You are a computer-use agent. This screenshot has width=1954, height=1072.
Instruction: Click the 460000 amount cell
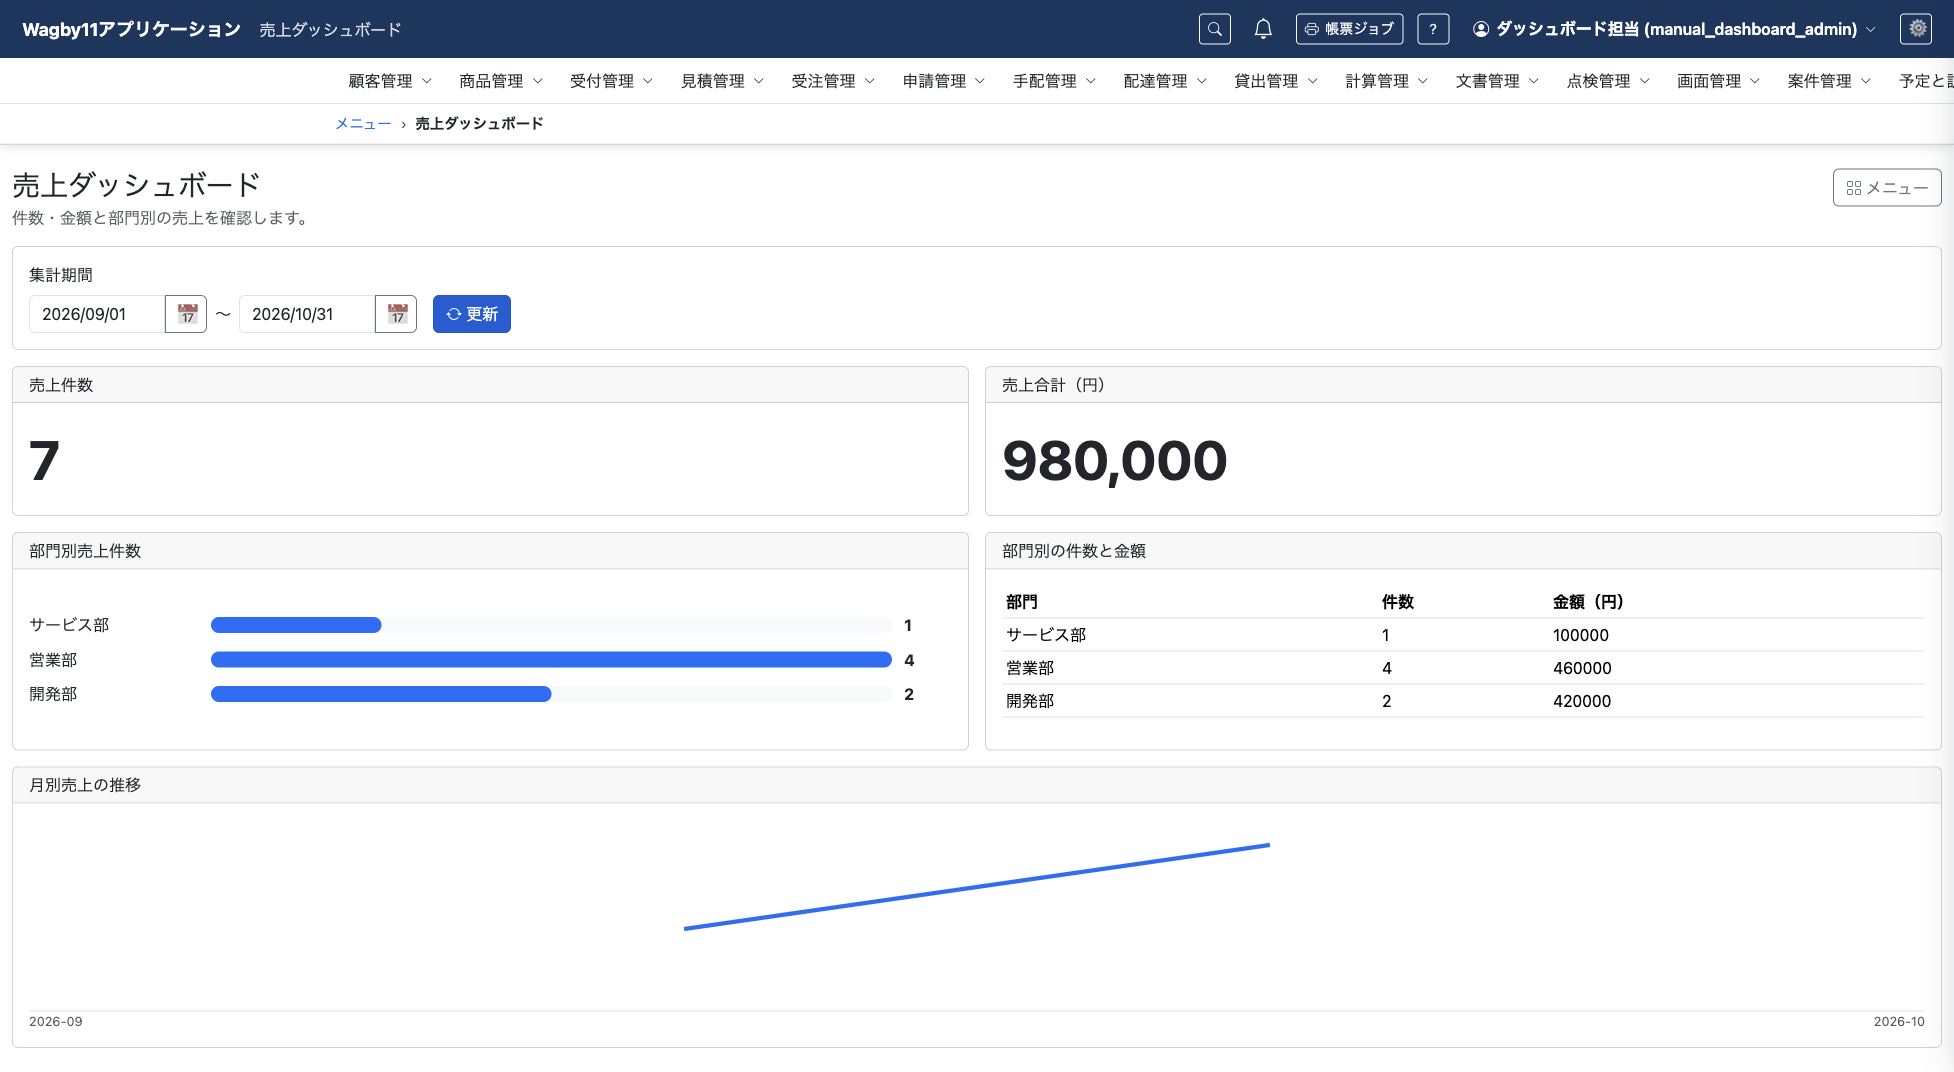coord(1582,668)
